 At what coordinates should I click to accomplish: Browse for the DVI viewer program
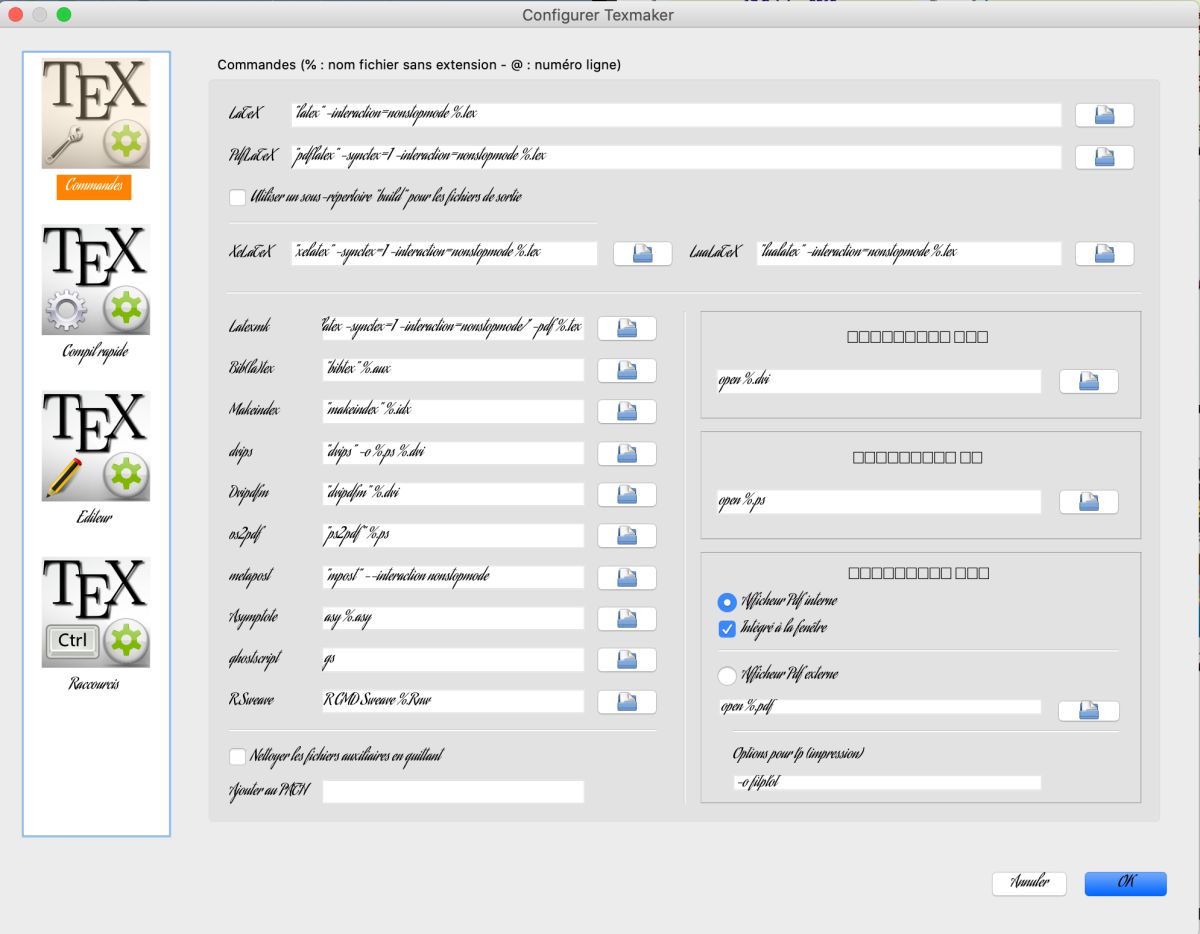1088,381
